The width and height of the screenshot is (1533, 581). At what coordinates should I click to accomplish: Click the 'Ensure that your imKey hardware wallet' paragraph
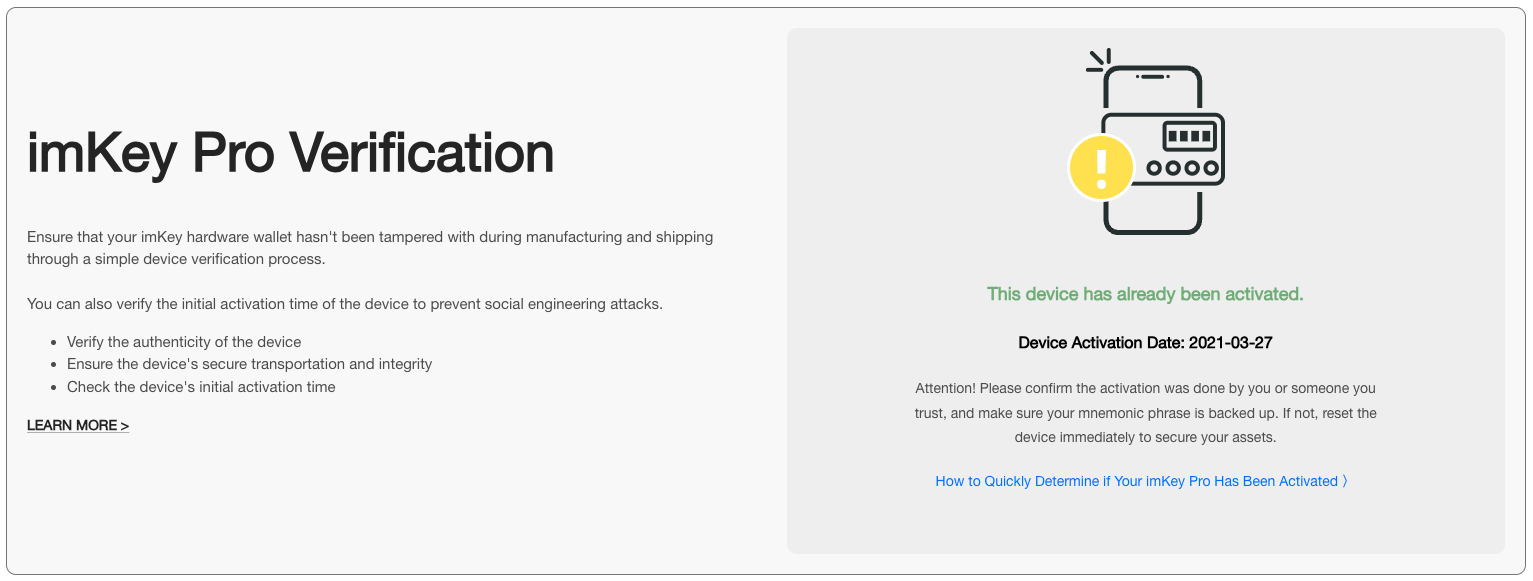(x=370, y=248)
